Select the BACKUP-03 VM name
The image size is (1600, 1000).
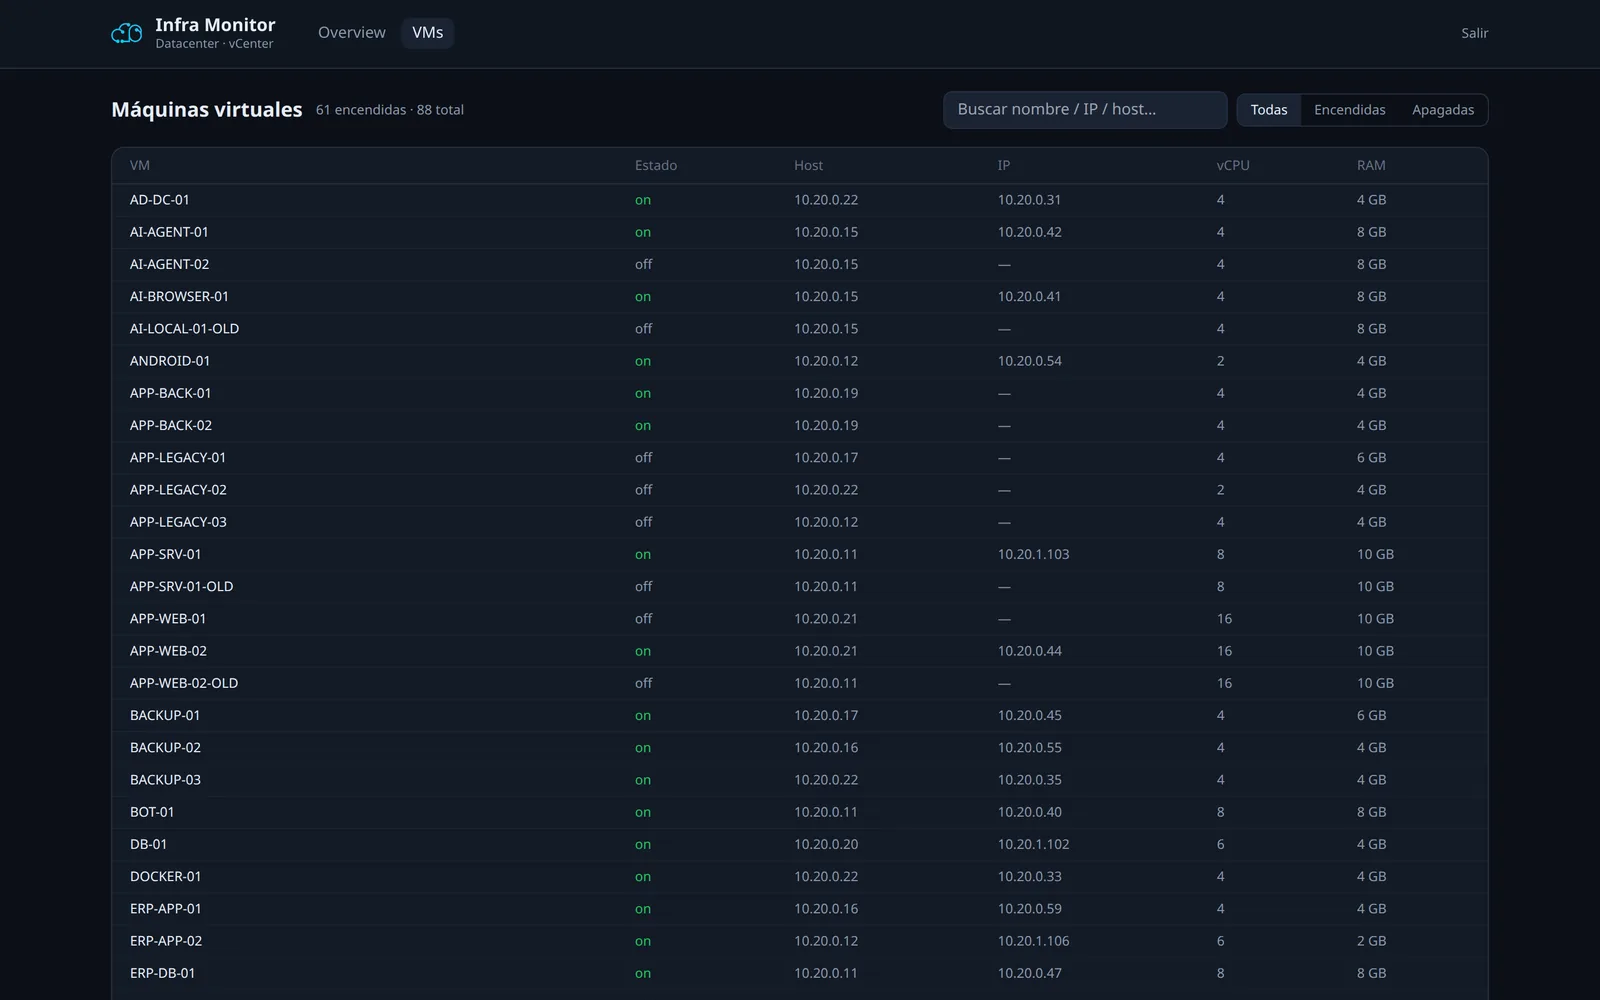tap(165, 780)
